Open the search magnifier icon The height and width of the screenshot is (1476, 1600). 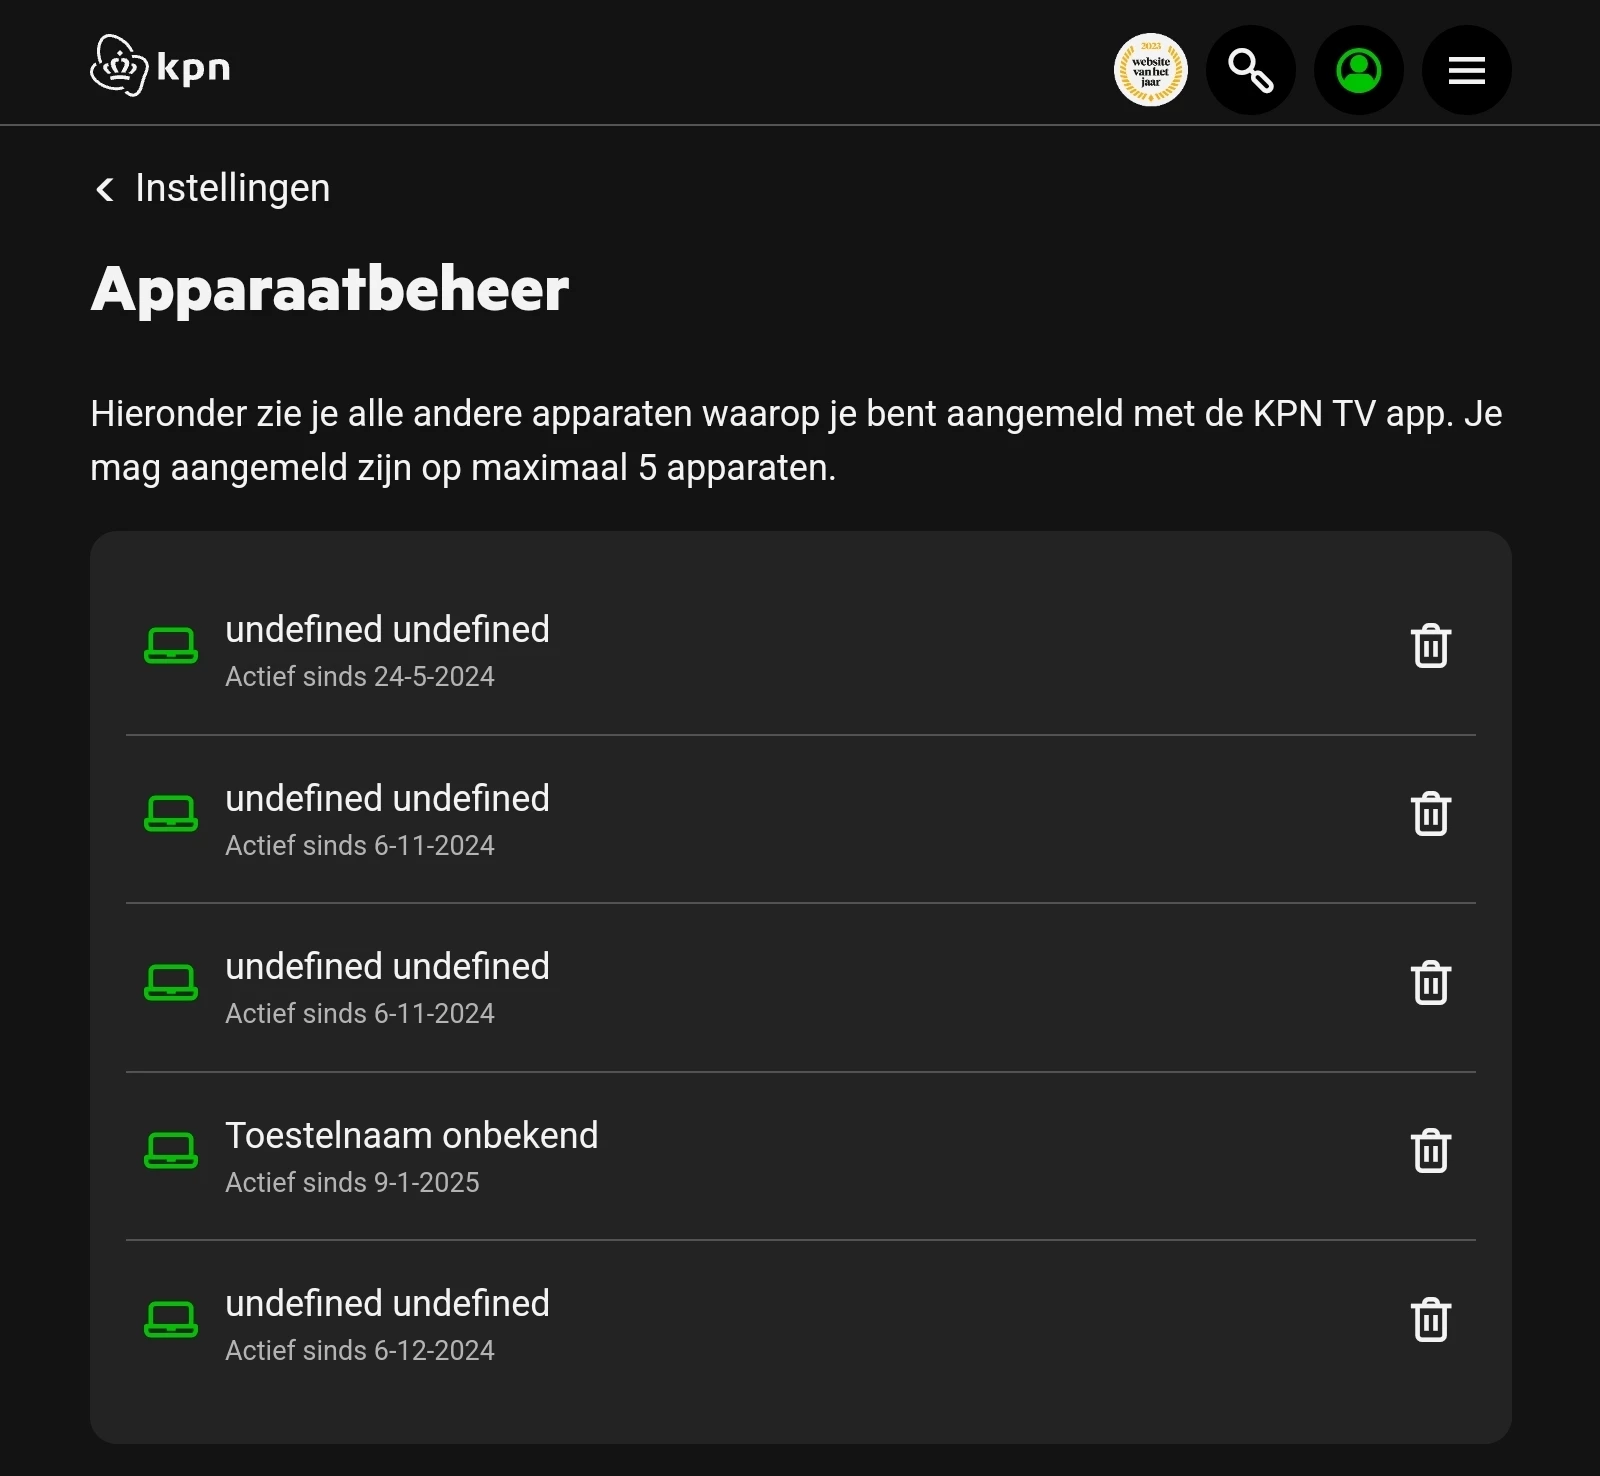[1250, 70]
